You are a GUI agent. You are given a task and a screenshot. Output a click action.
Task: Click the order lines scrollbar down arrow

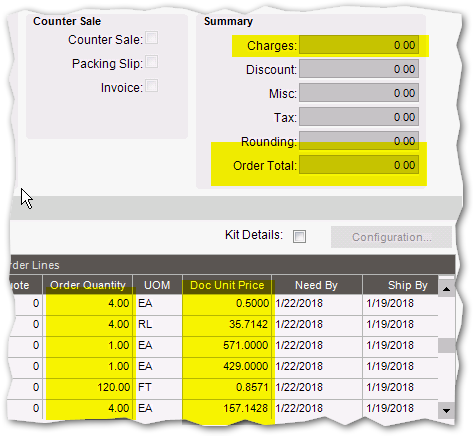coord(446,410)
